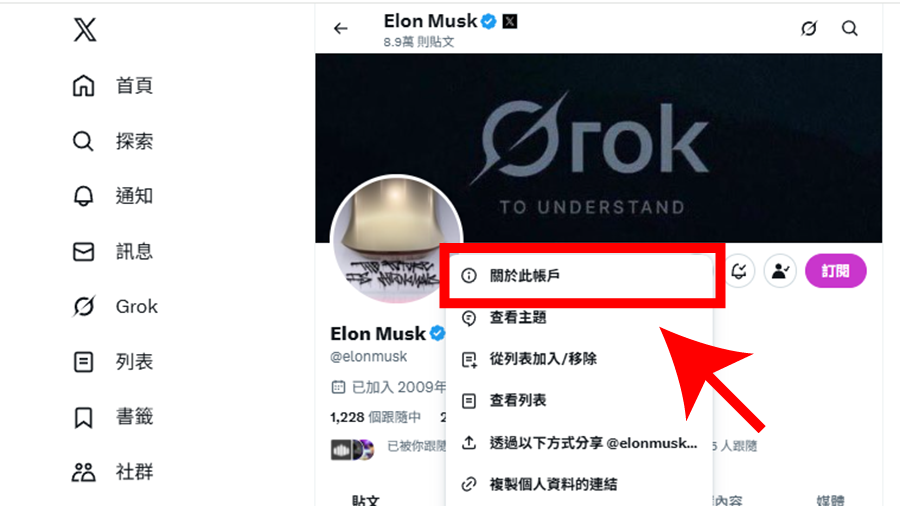The image size is (900, 506).
Task: Open Grok from the sidebar
Action: 83,306
